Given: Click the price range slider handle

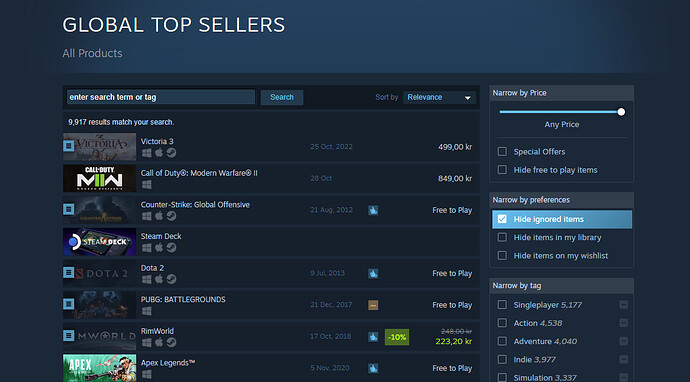Looking at the screenshot, I should coord(621,112).
